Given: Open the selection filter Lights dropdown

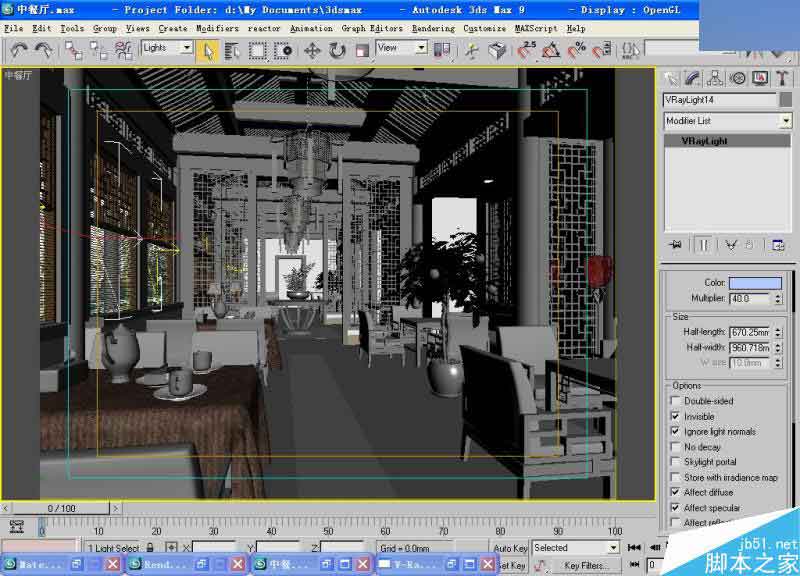Looking at the screenshot, I should (x=186, y=47).
